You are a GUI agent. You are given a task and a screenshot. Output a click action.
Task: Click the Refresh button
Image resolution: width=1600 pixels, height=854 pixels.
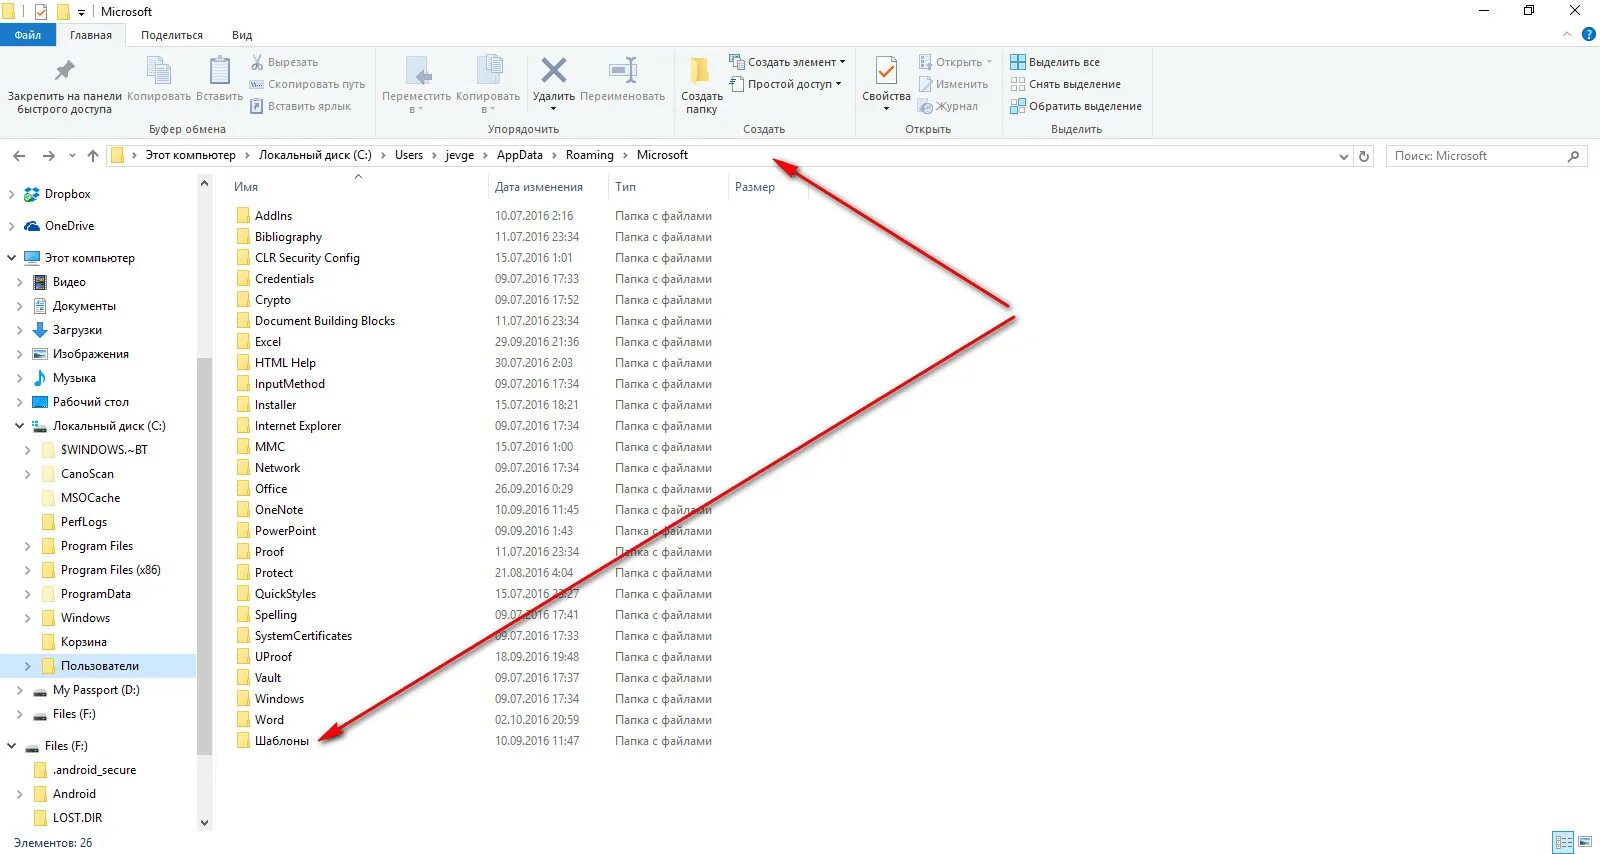(1364, 156)
